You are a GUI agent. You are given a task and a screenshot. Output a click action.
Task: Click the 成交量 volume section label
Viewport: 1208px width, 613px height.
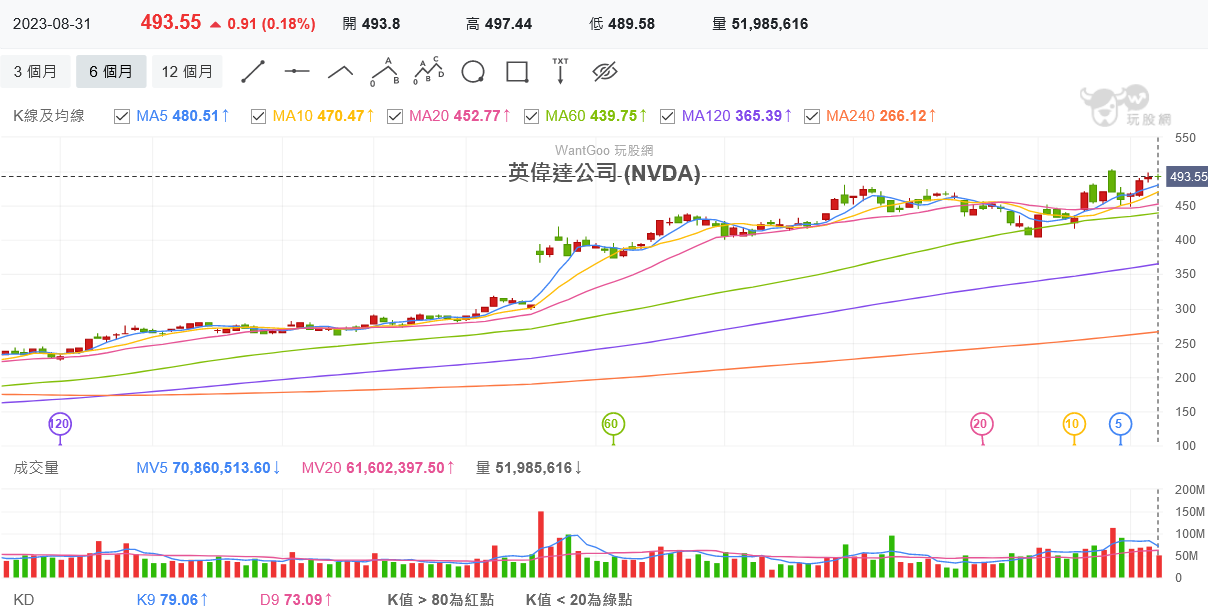point(36,468)
